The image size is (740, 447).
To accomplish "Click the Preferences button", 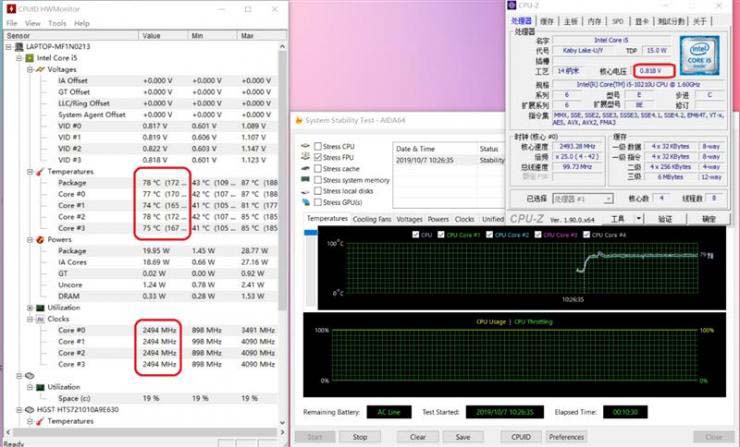I will click(x=566, y=437).
